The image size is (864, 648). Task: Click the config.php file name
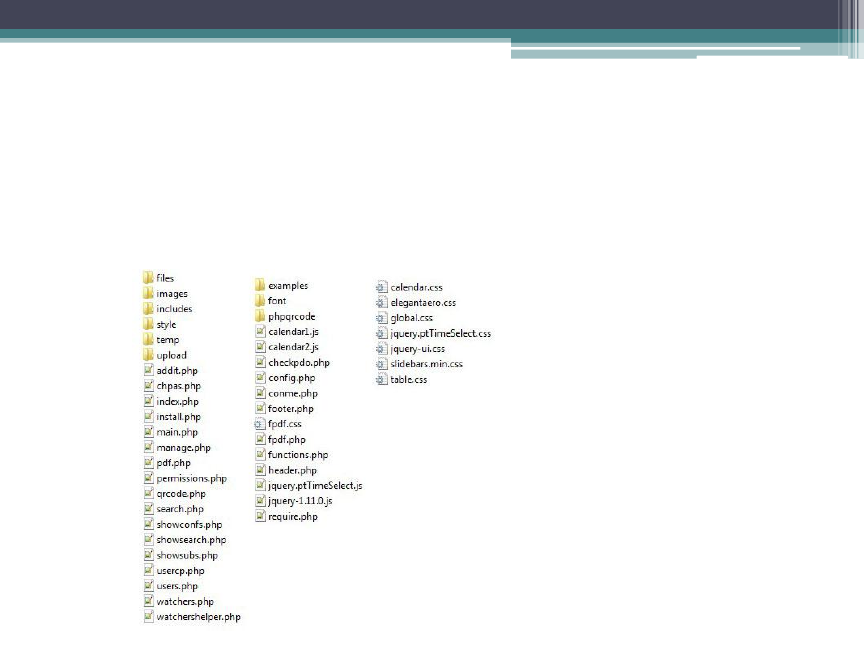pos(291,378)
